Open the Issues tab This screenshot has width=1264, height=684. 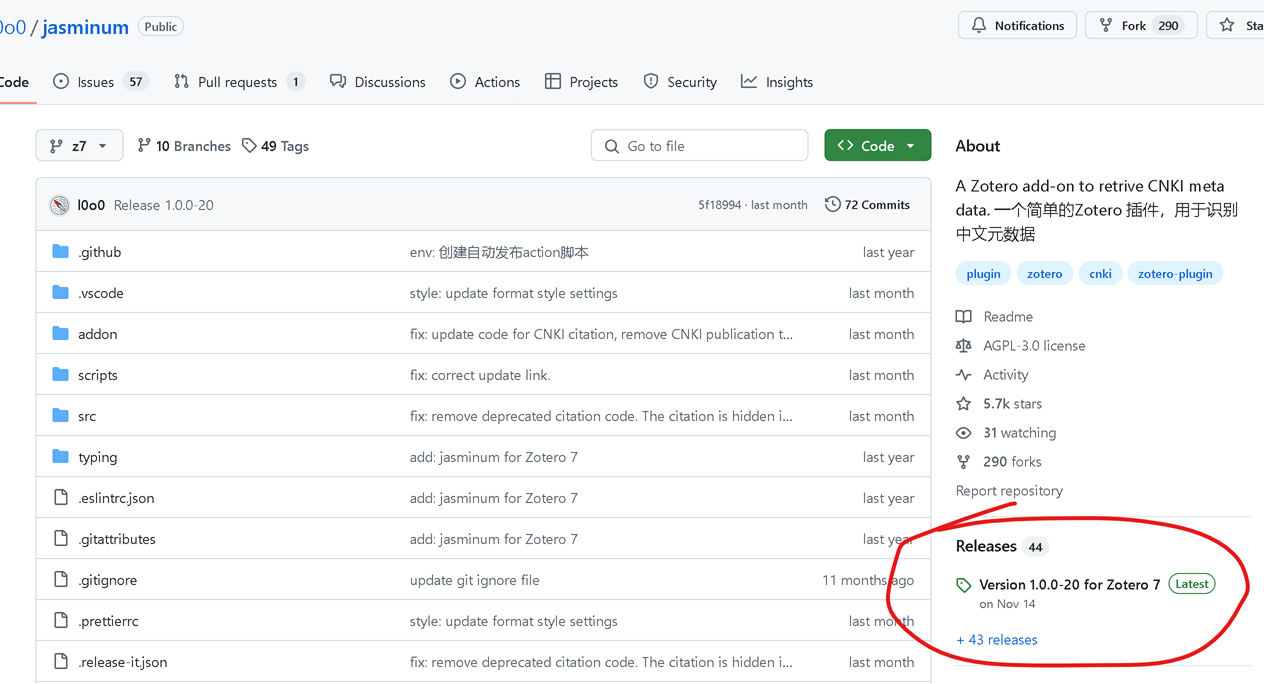[x=100, y=82]
